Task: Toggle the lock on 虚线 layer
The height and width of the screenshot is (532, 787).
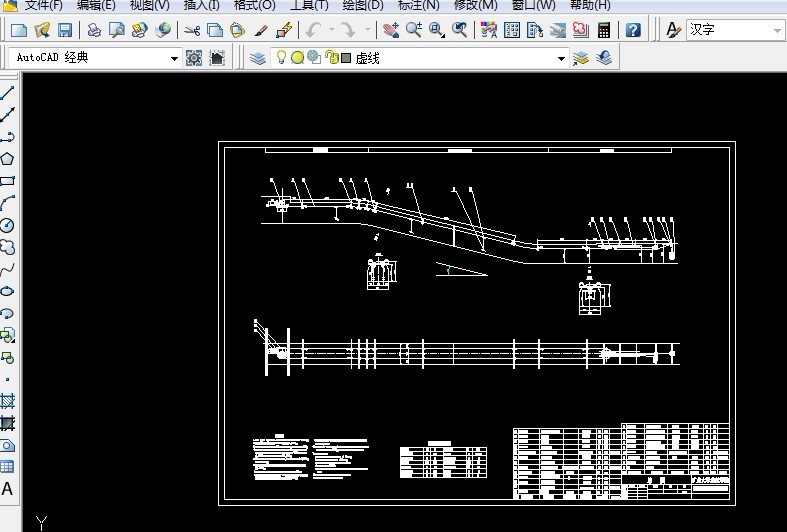Action: point(331,58)
